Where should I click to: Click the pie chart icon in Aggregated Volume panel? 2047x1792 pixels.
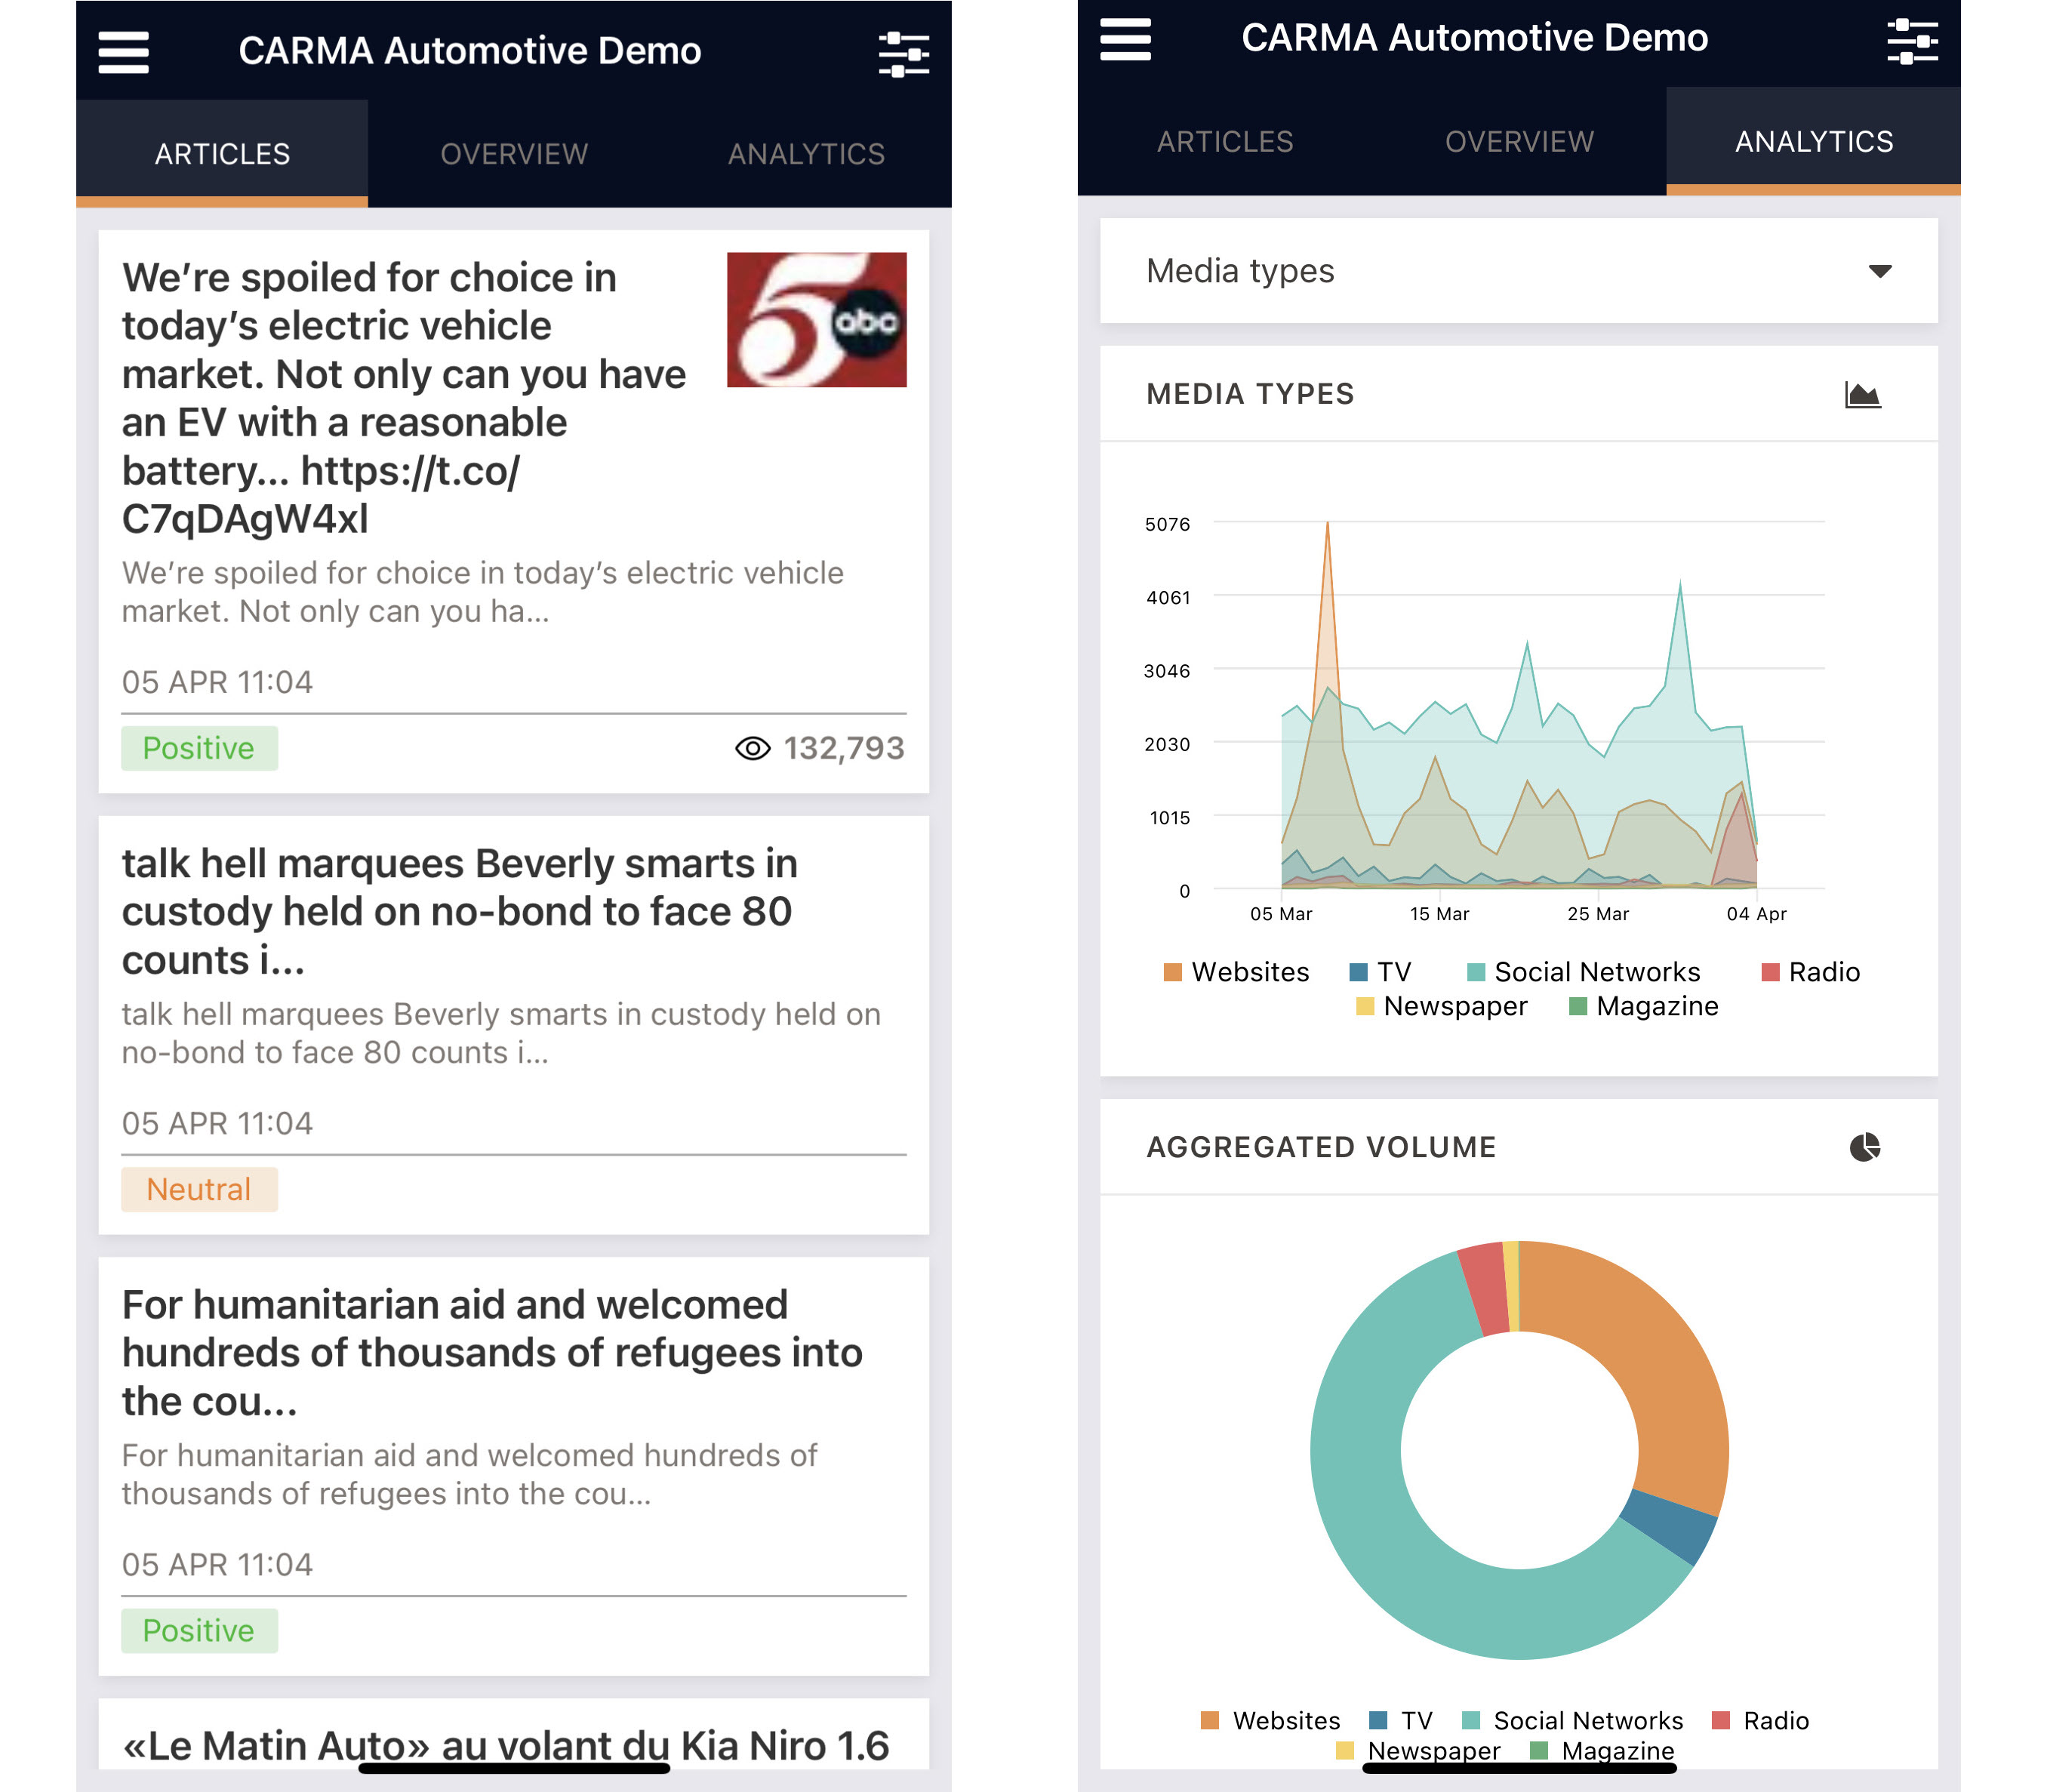[1865, 1147]
